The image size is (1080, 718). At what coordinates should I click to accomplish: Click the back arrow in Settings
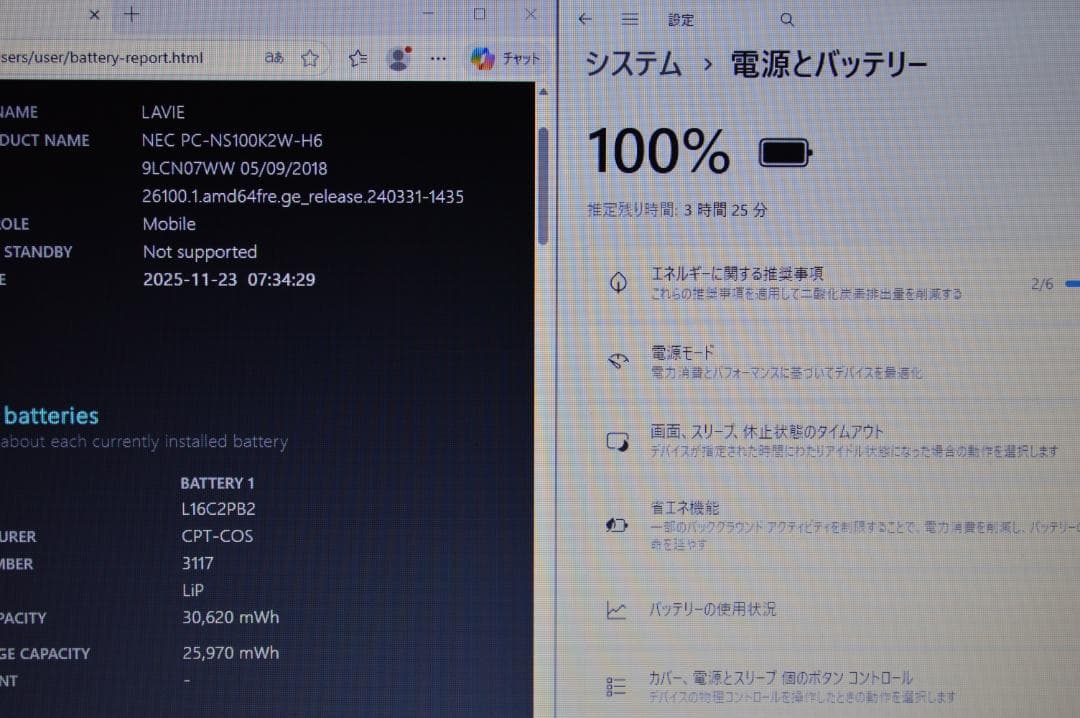pyautogui.click(x=585, y=18)
